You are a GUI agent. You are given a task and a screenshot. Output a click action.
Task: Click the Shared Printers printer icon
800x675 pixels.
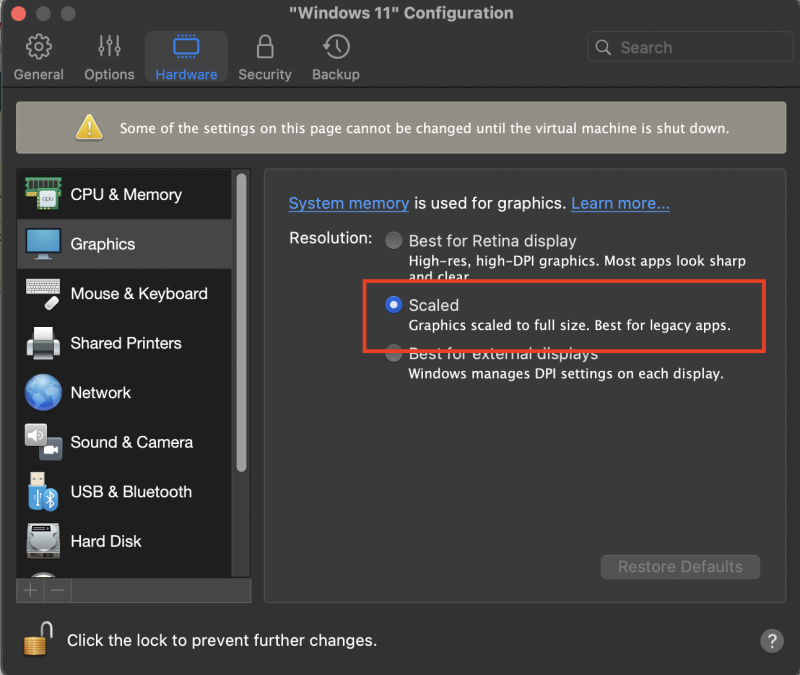pos(43,343)
